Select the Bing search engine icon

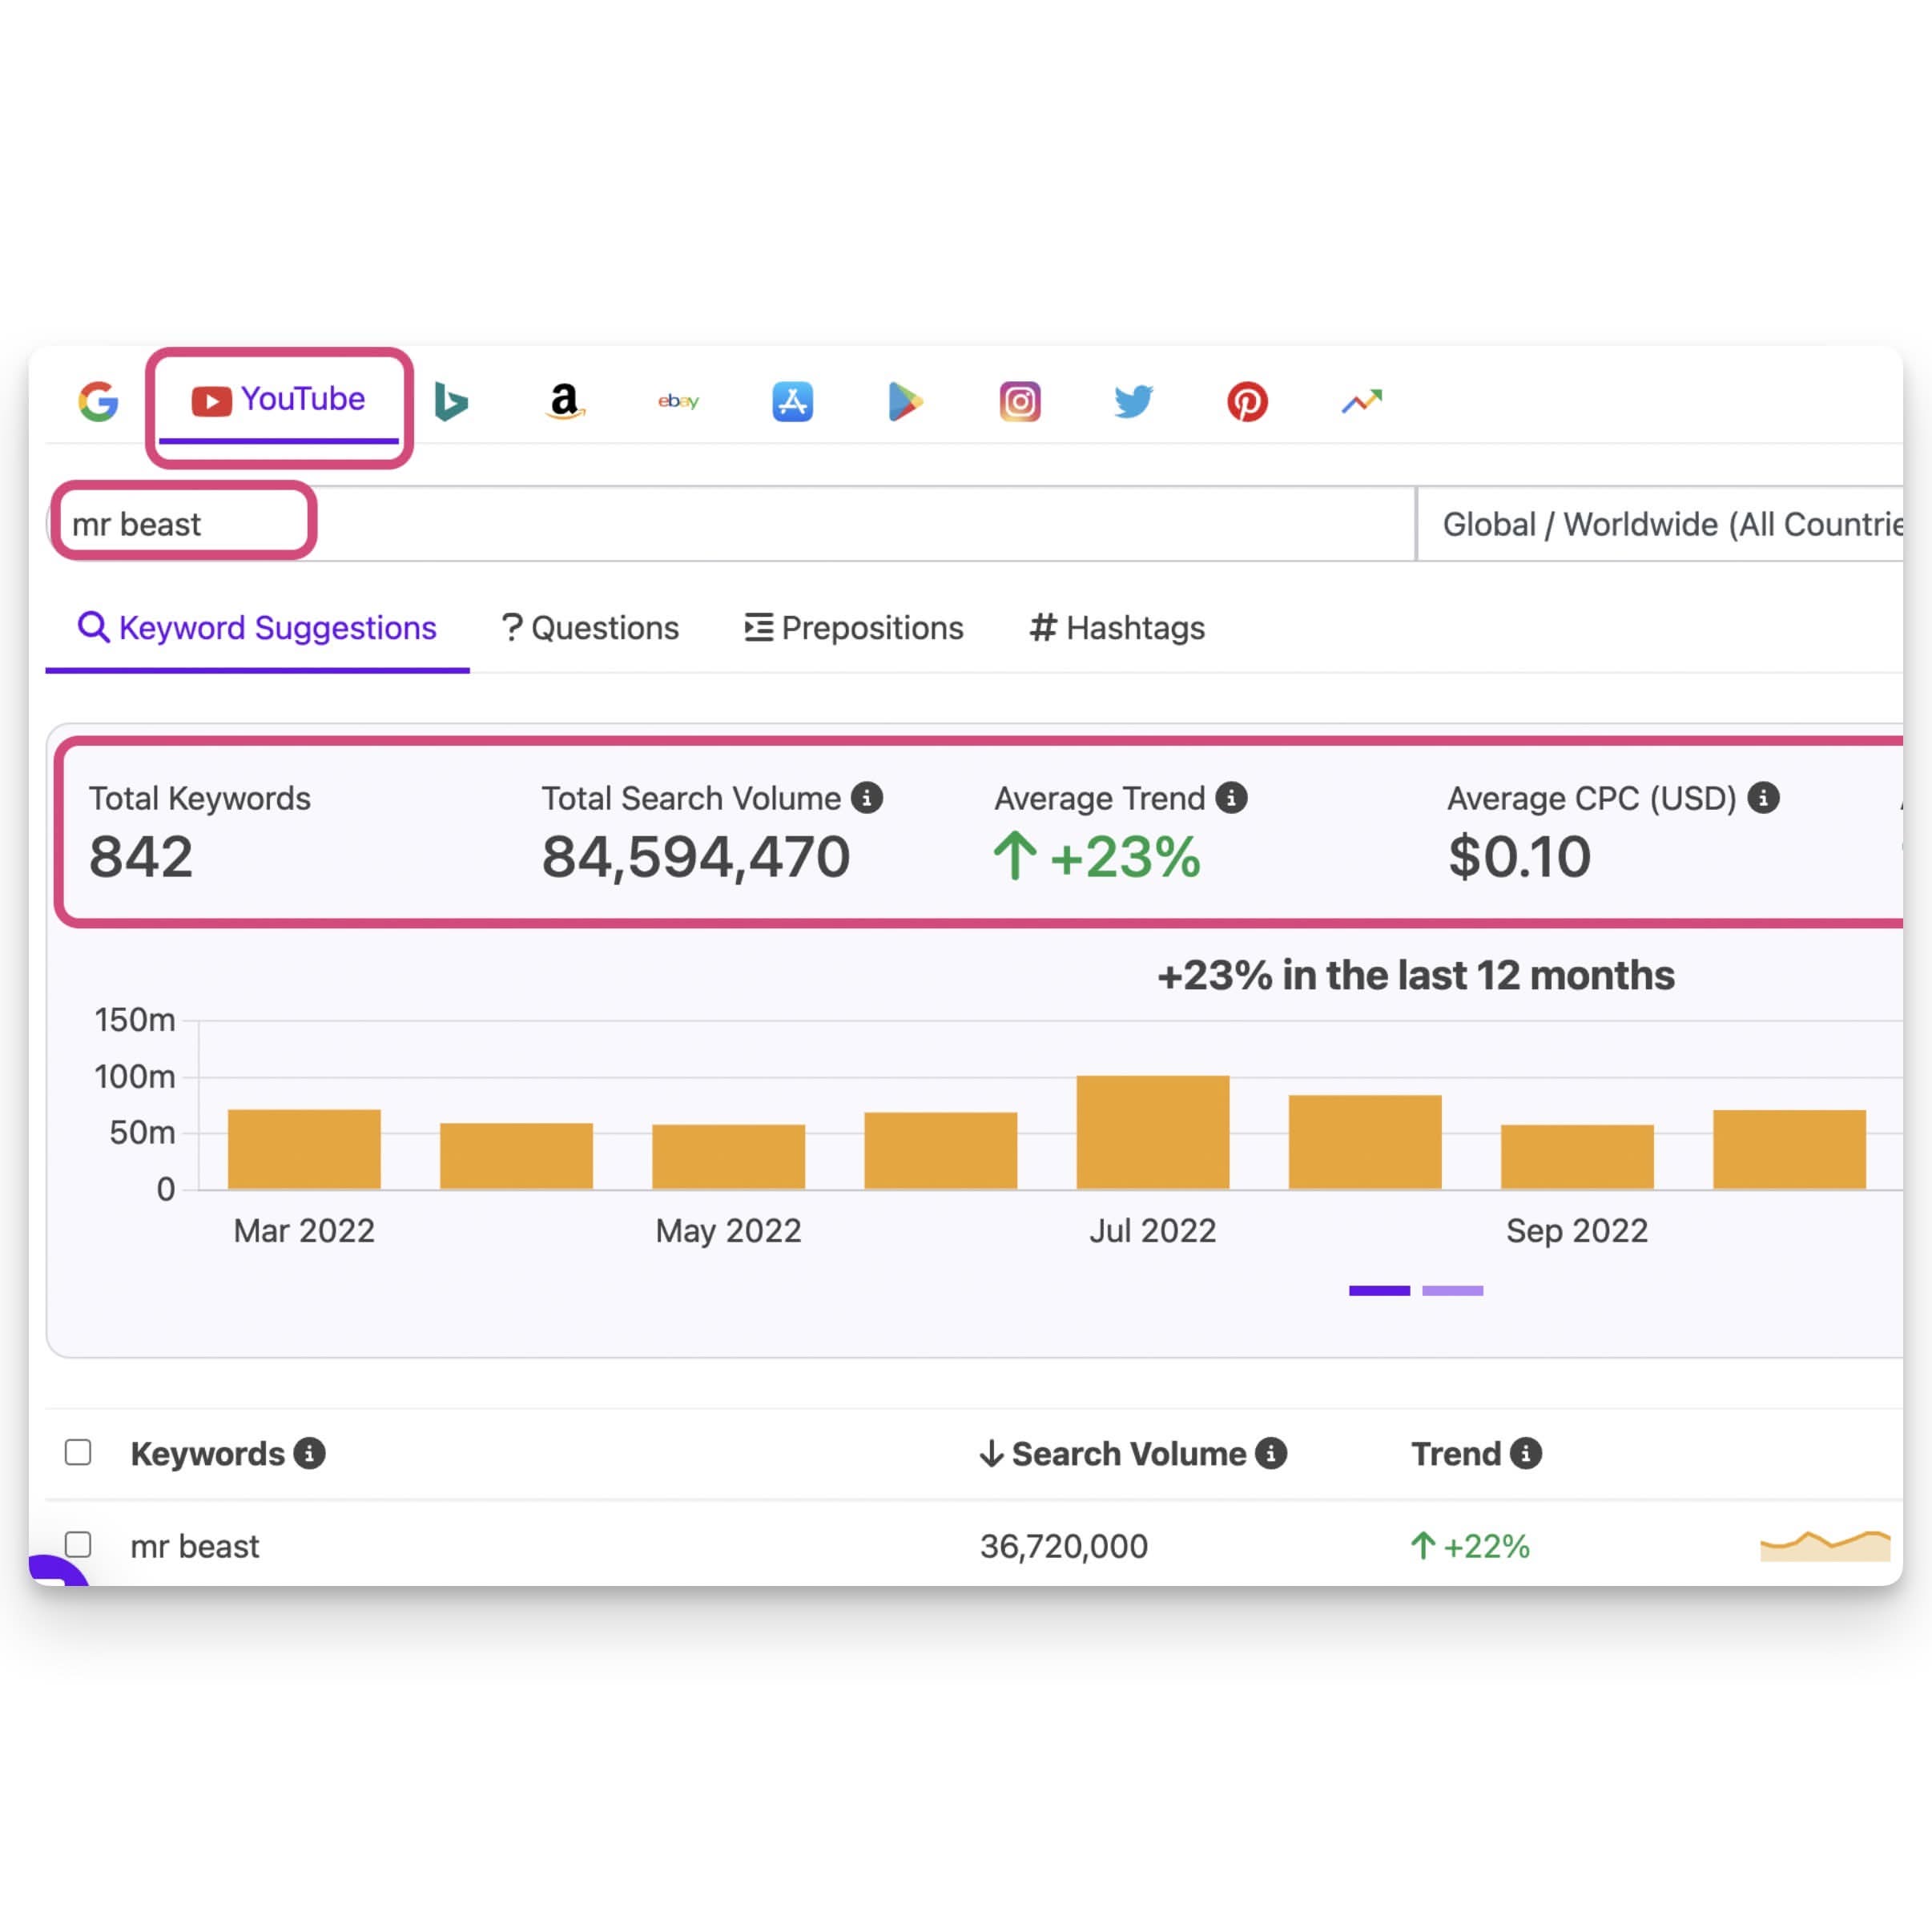coord(451,402)
